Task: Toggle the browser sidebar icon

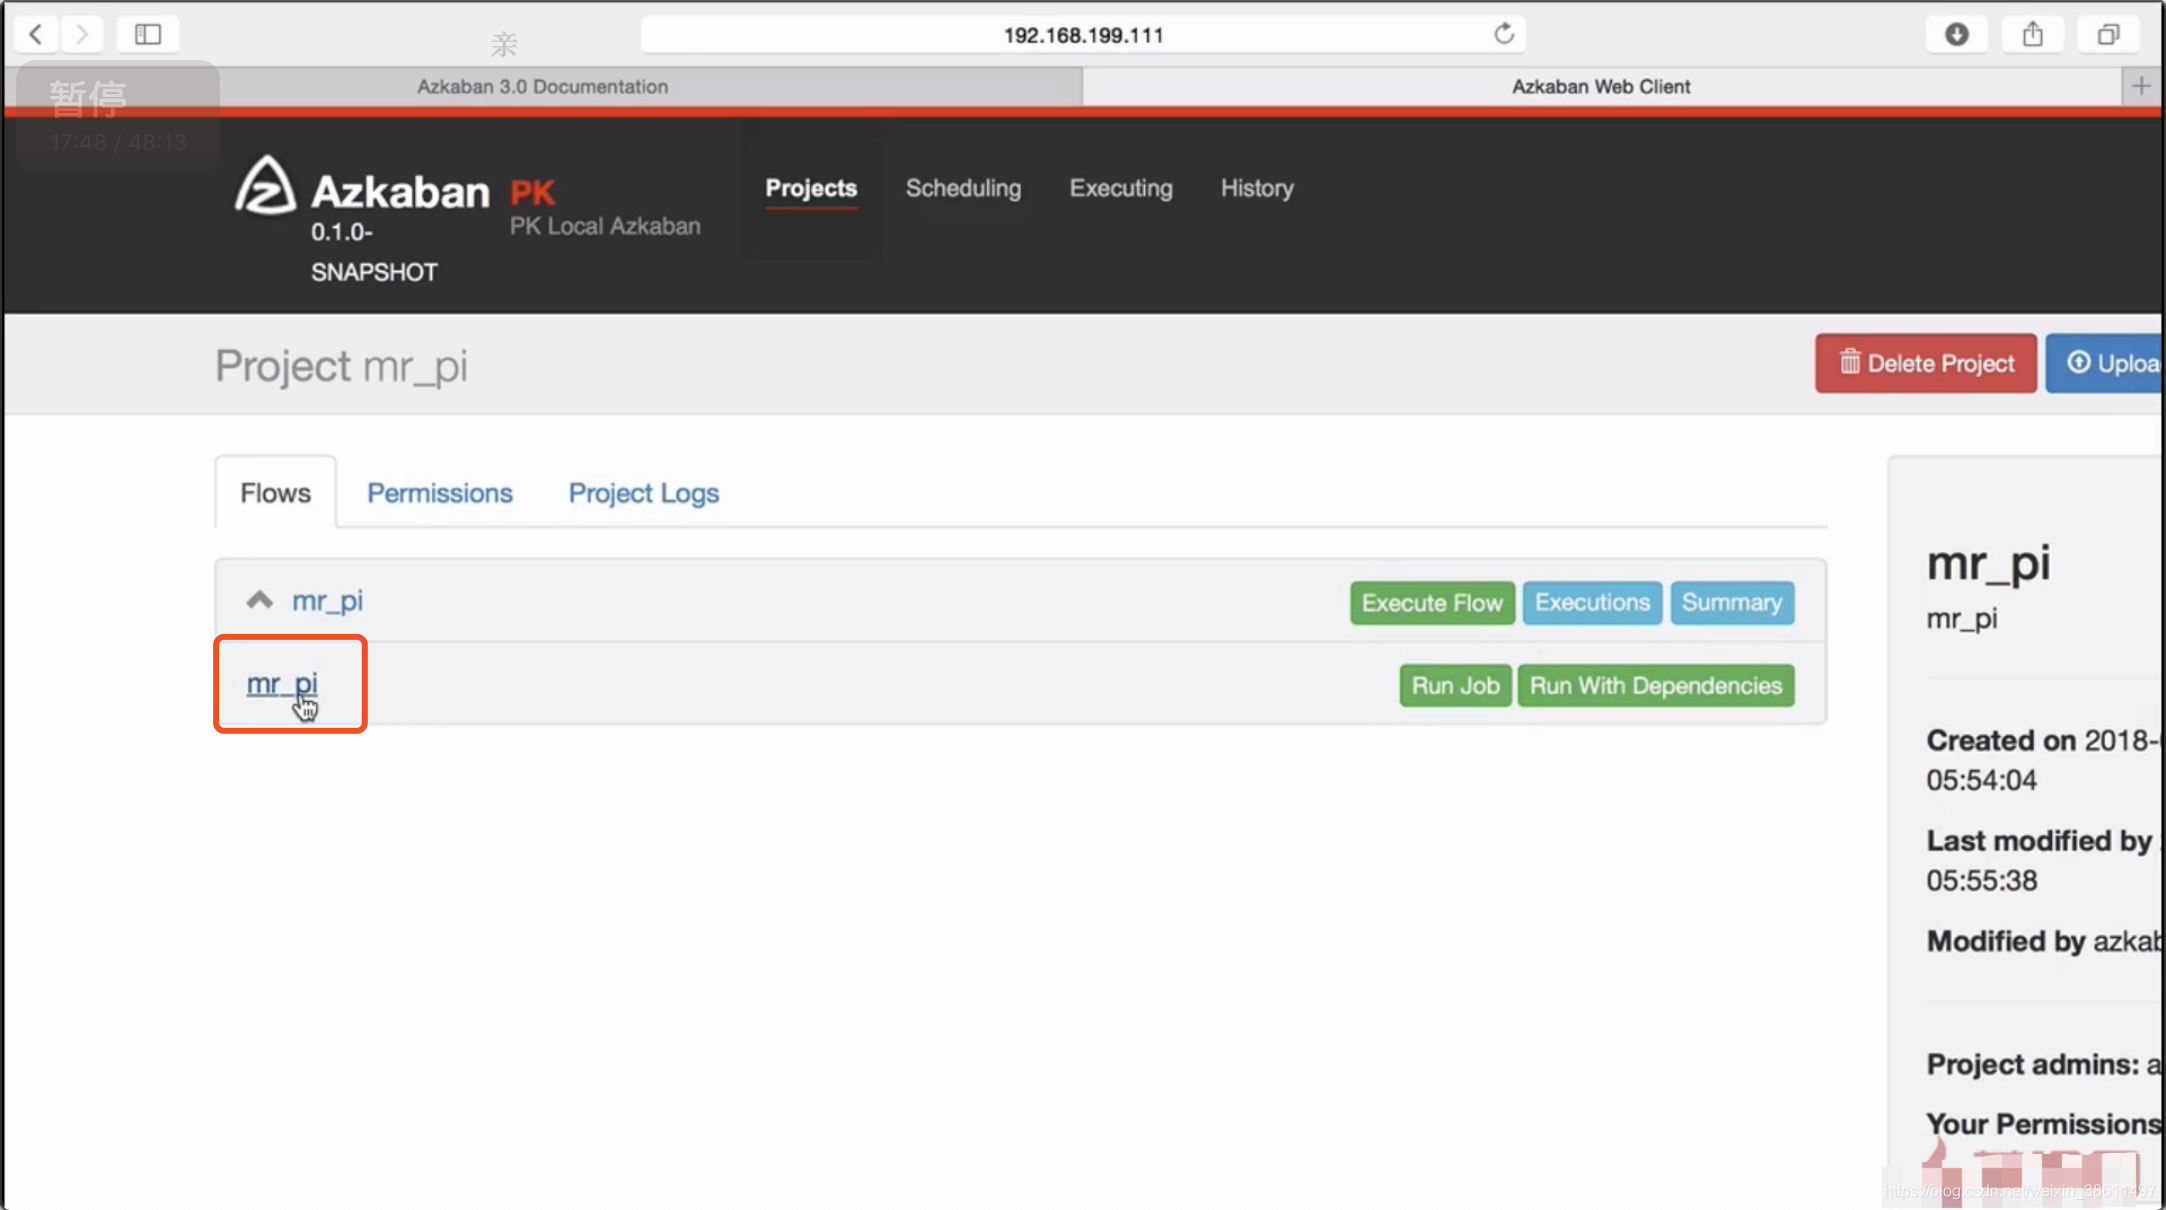Action: coord(148,34)
